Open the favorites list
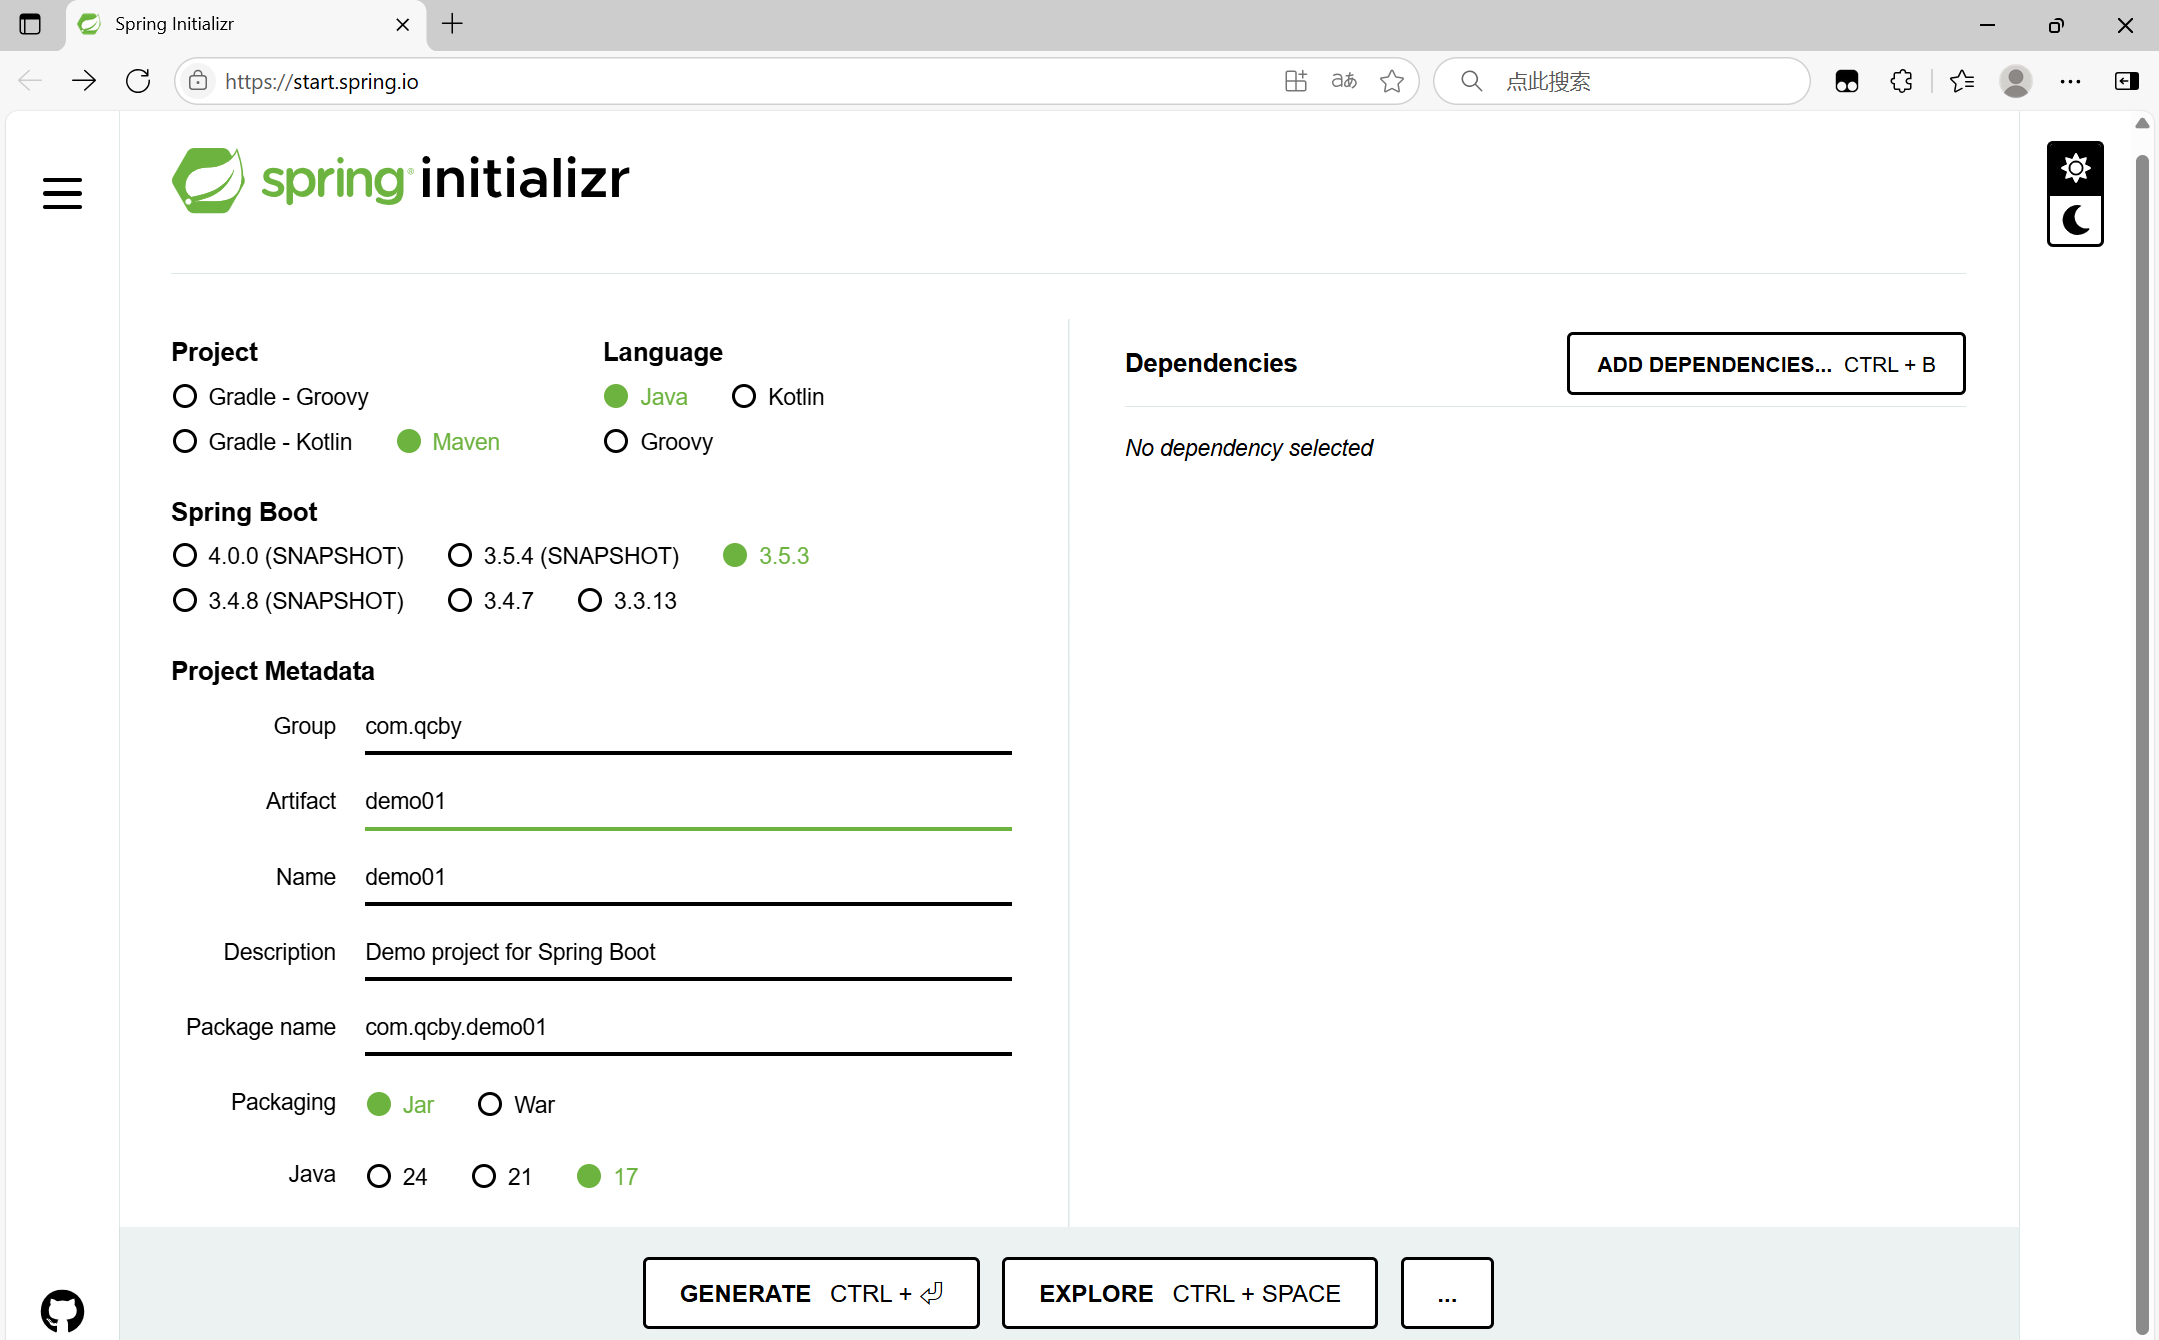The image size is (2159, 1340). click(x=1962, y=81)
